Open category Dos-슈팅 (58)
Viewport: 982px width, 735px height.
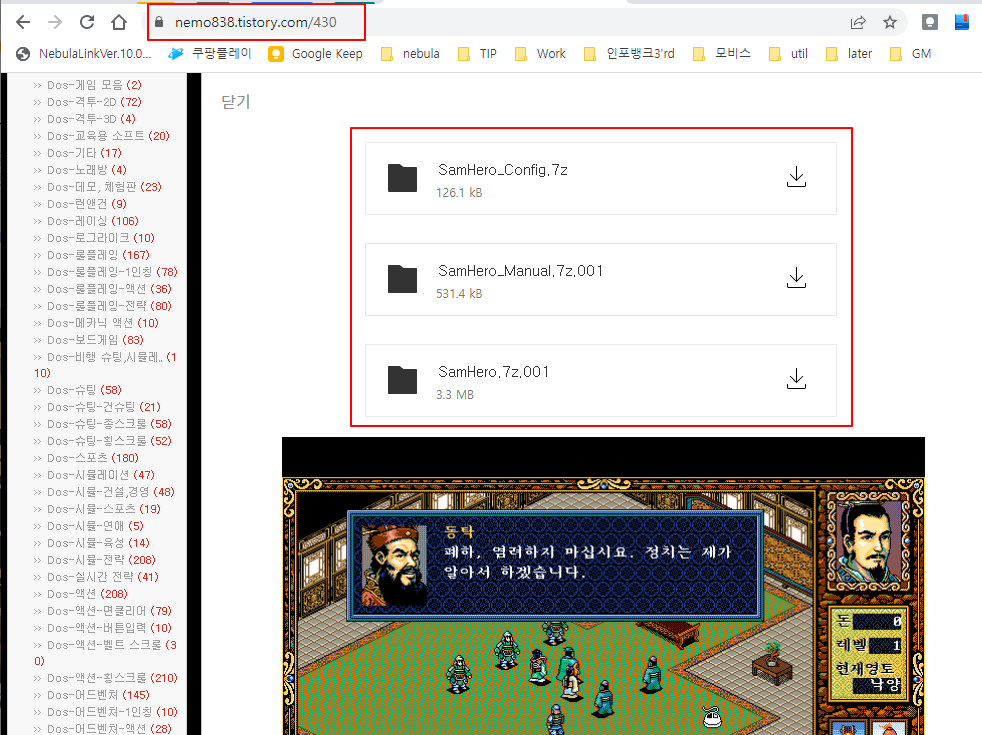(x=84, y=389)
